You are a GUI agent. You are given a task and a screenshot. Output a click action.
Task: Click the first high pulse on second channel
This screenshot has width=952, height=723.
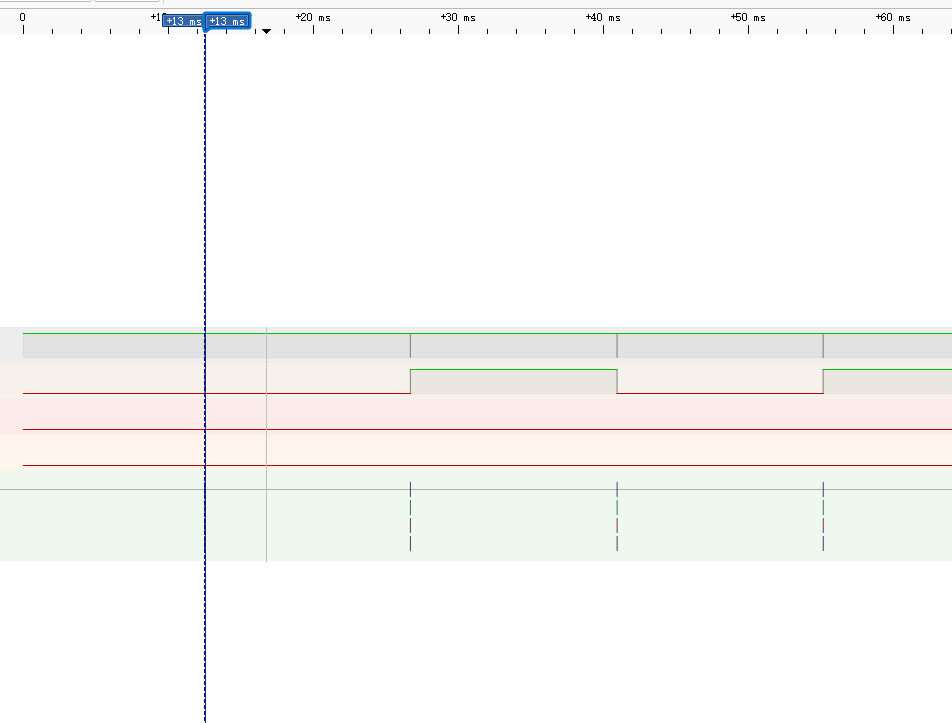pyautogui.click(x=514, y=381)
